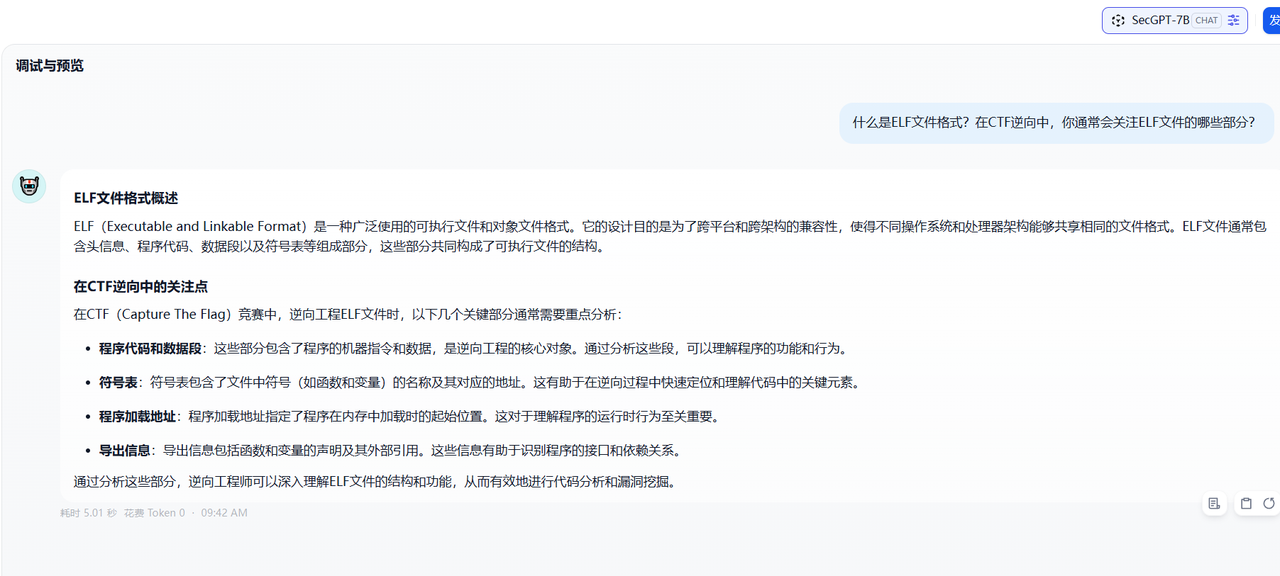Open the message log document icon

pyautogui.click(x=1214, y=504)
